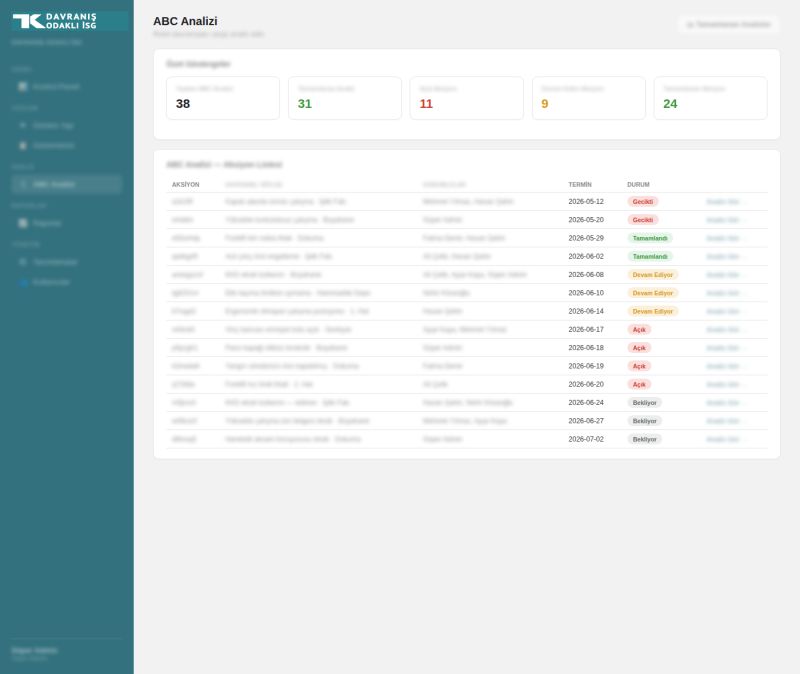Open the row link for the 2026-06-10 action
This screenshot has height=674, width=800.
click(725, 293)
